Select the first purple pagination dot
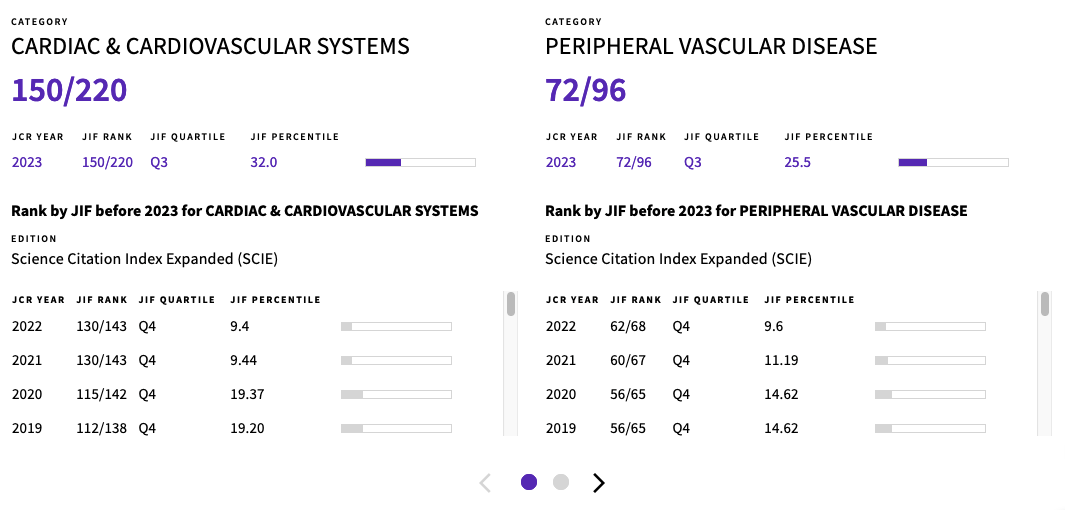1065x510 pixels. 529,482
